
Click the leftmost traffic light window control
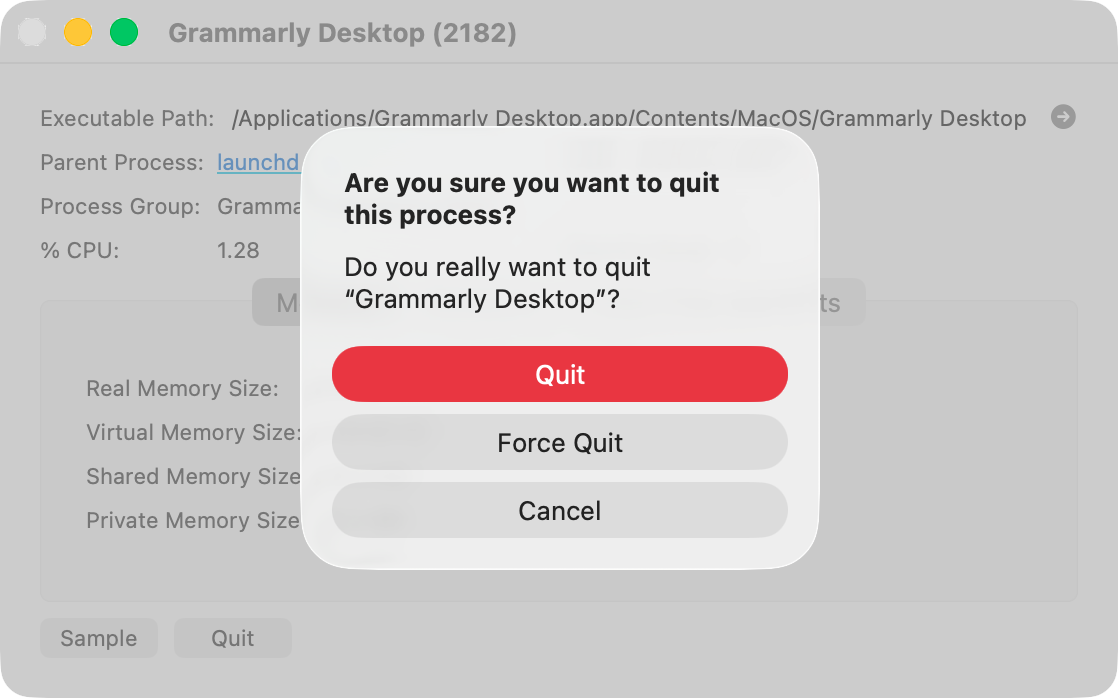(32, 31)
